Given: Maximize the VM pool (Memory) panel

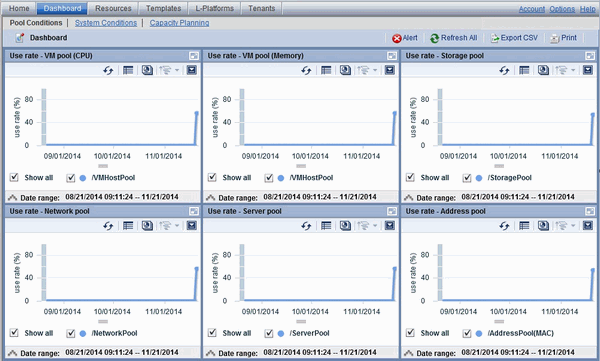Looking at the screenshot, I should click(x=392, y=56).
